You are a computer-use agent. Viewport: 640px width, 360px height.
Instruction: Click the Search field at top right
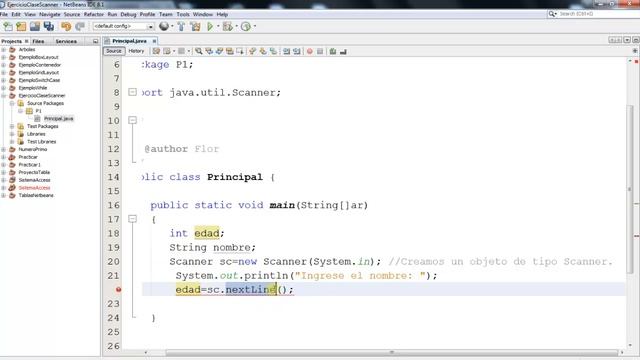click(x=594, y=14)
